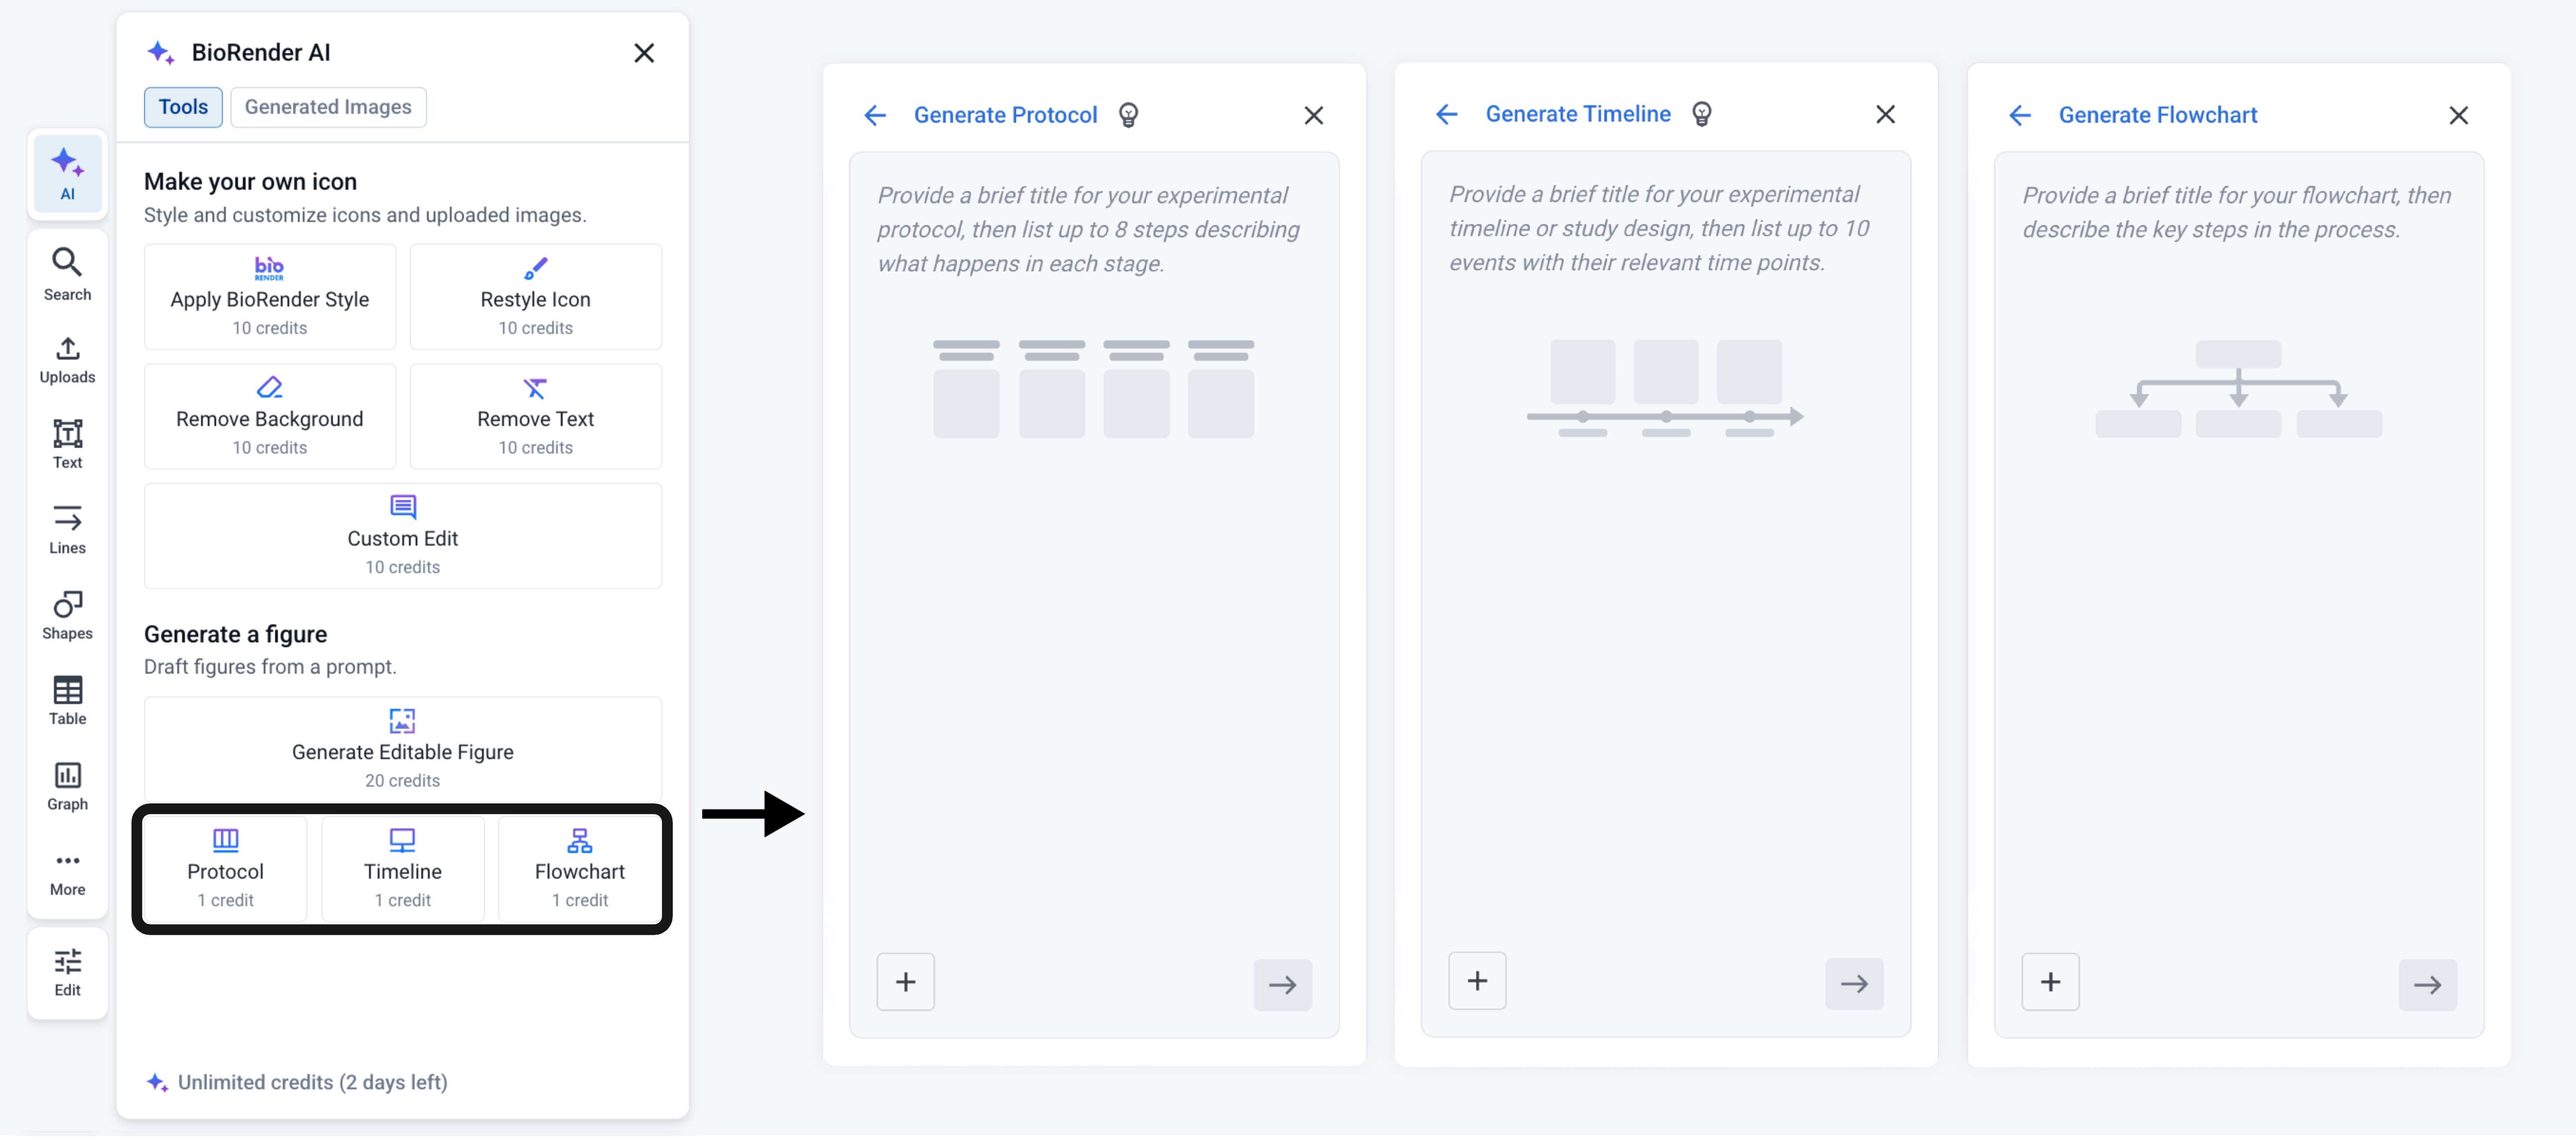Switch to the Generated Images tab
The width and height of the screenshot is (2576, 1140).
(x=328, y=107)
